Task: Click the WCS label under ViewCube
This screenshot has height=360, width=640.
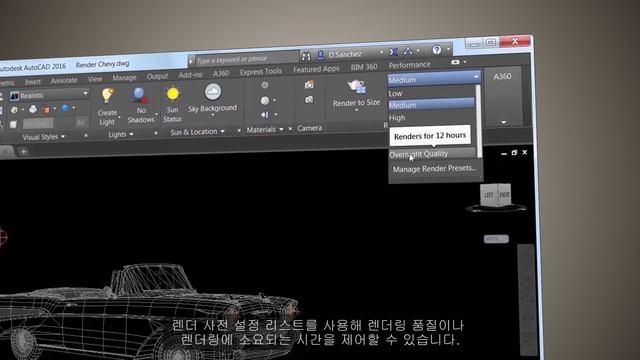Action: (496, 239)
